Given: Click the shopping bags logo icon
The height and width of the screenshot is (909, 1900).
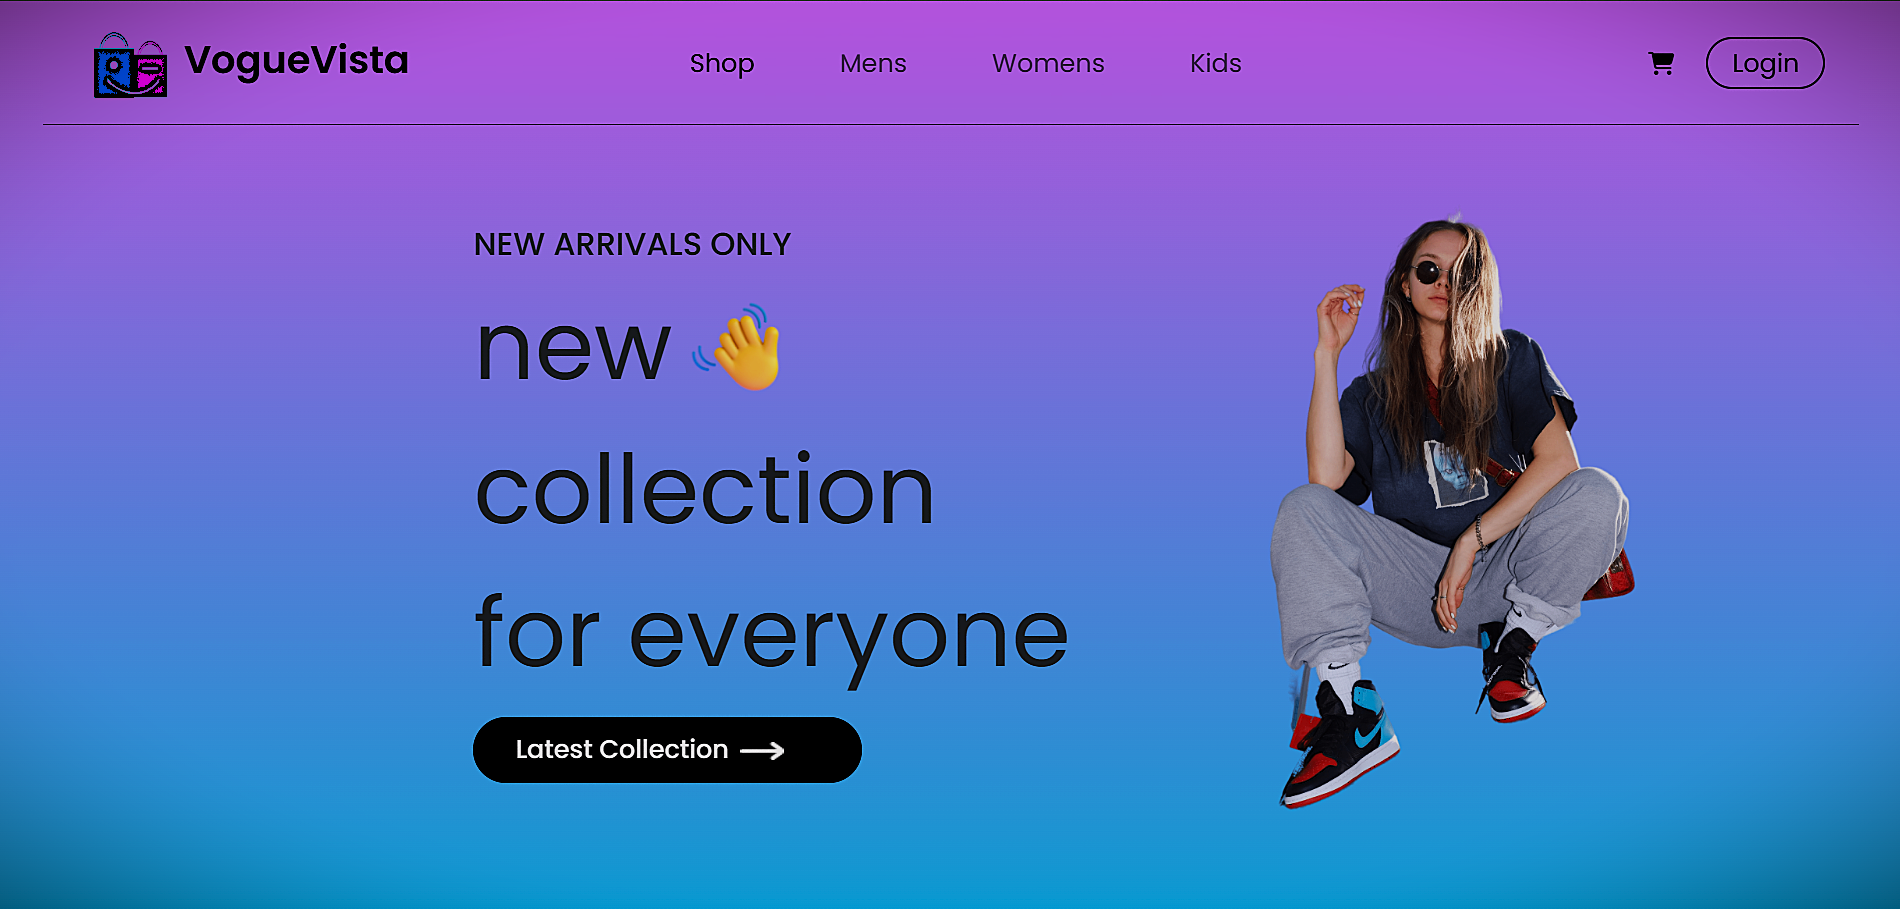Looking at the screenshot, I should click(130, 65).
